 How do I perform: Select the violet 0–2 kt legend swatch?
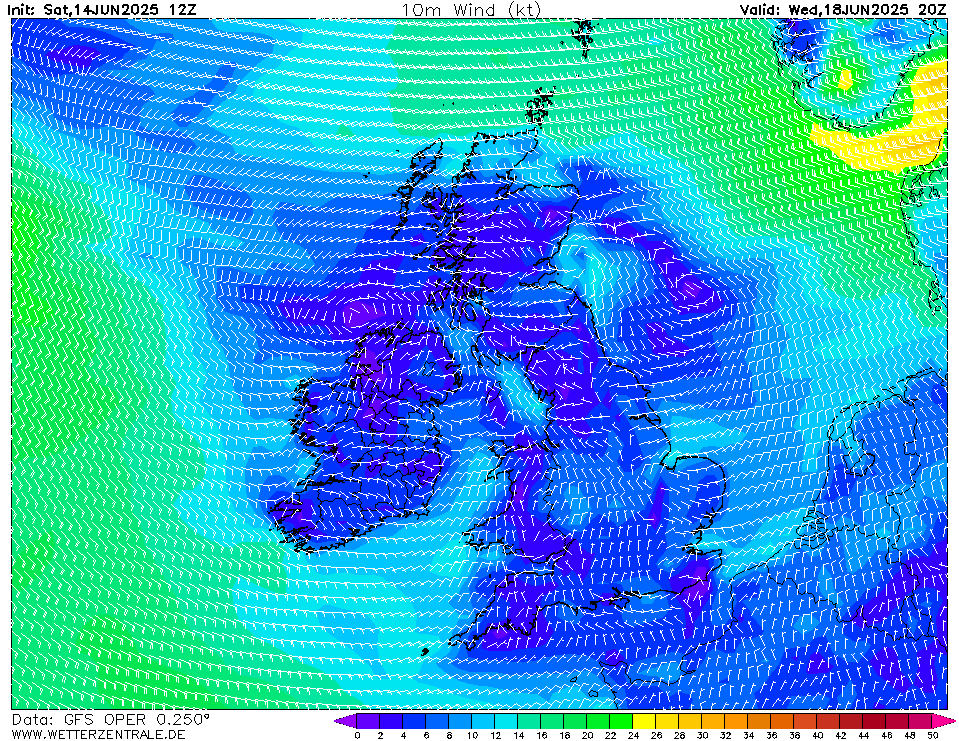(x=368, y=721)
